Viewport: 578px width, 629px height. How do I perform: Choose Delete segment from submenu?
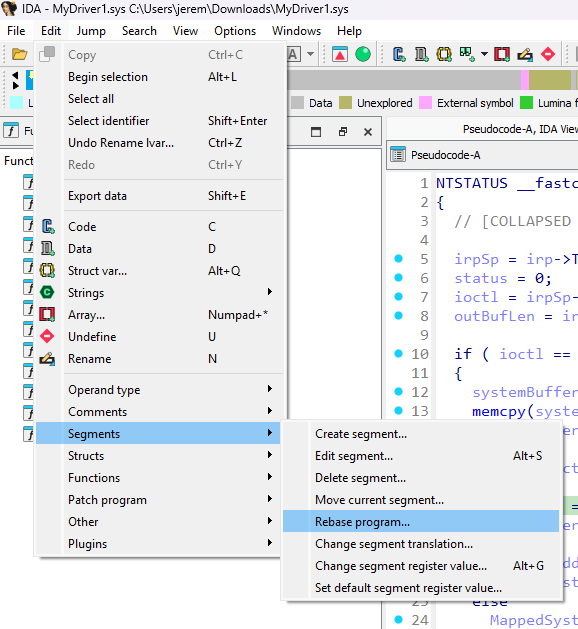tap(421, 478)
